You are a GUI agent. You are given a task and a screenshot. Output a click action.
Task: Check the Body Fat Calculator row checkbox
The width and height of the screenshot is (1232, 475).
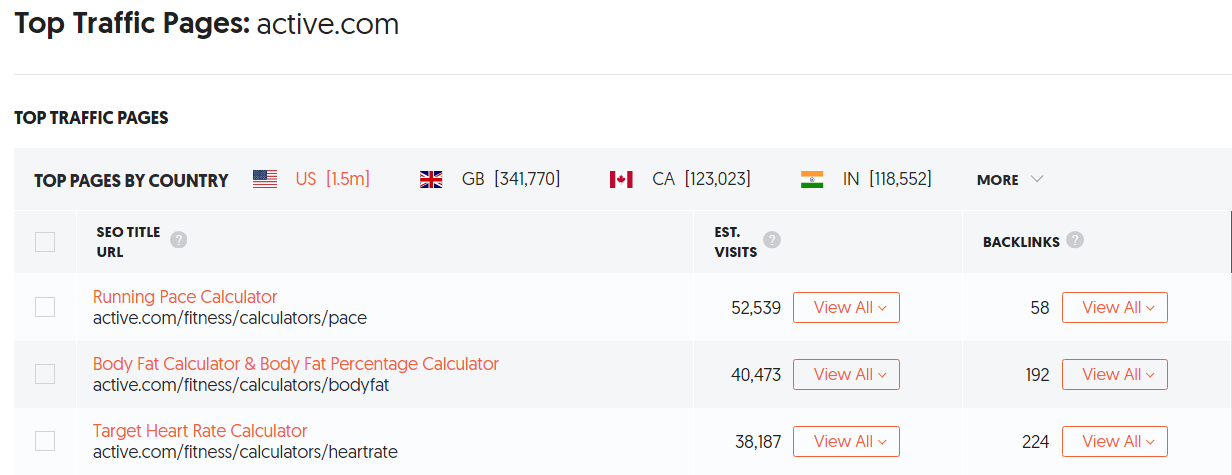[45, 374]
